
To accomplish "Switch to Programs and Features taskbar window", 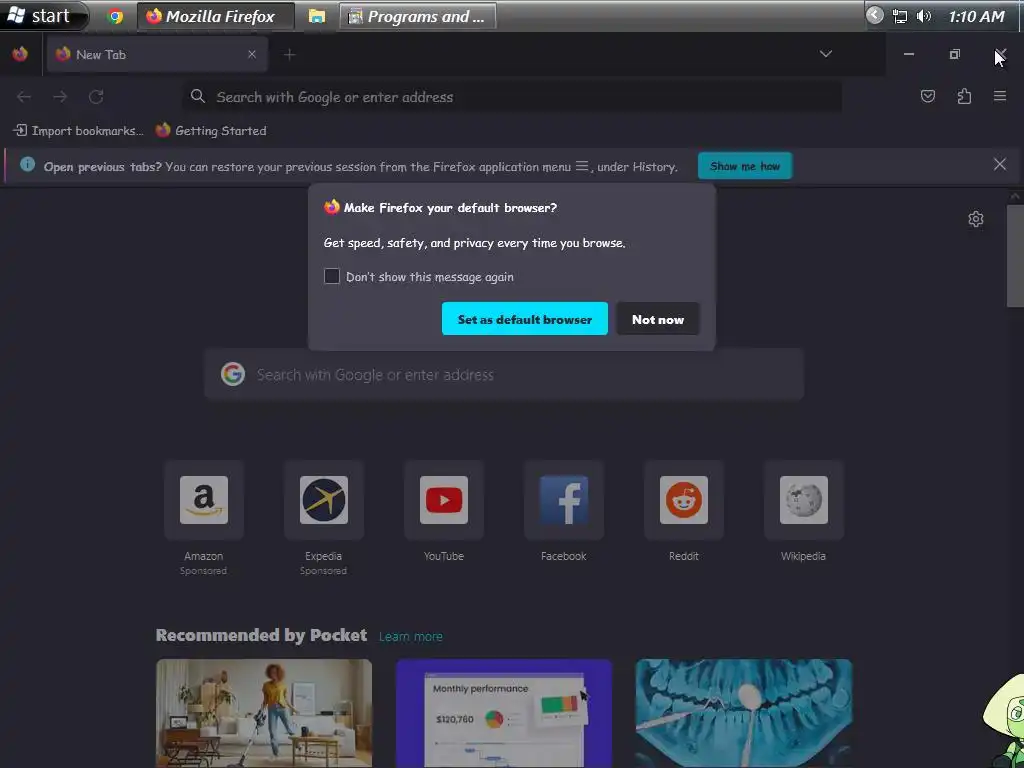I will point(418,16).
